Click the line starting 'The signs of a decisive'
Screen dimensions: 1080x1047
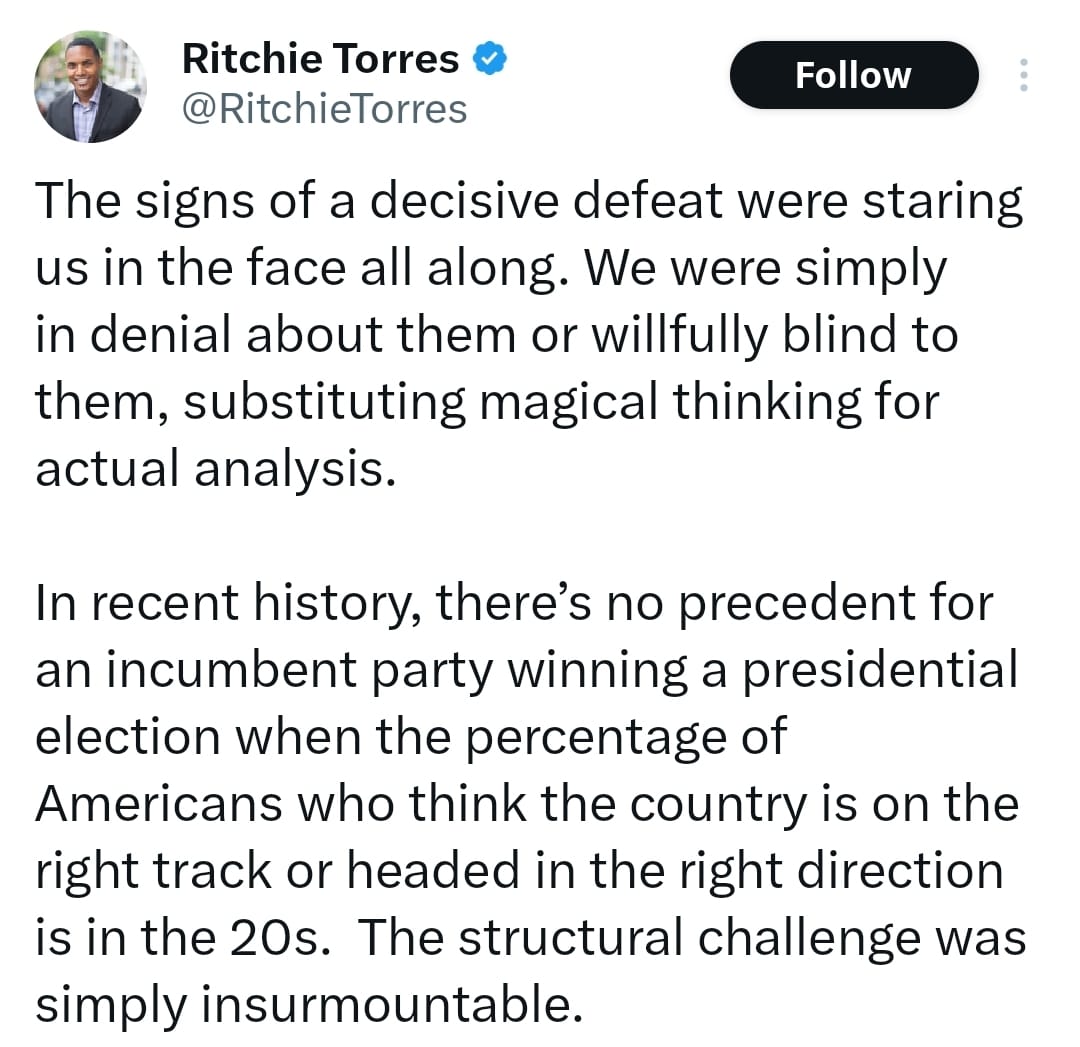point(529,202)
